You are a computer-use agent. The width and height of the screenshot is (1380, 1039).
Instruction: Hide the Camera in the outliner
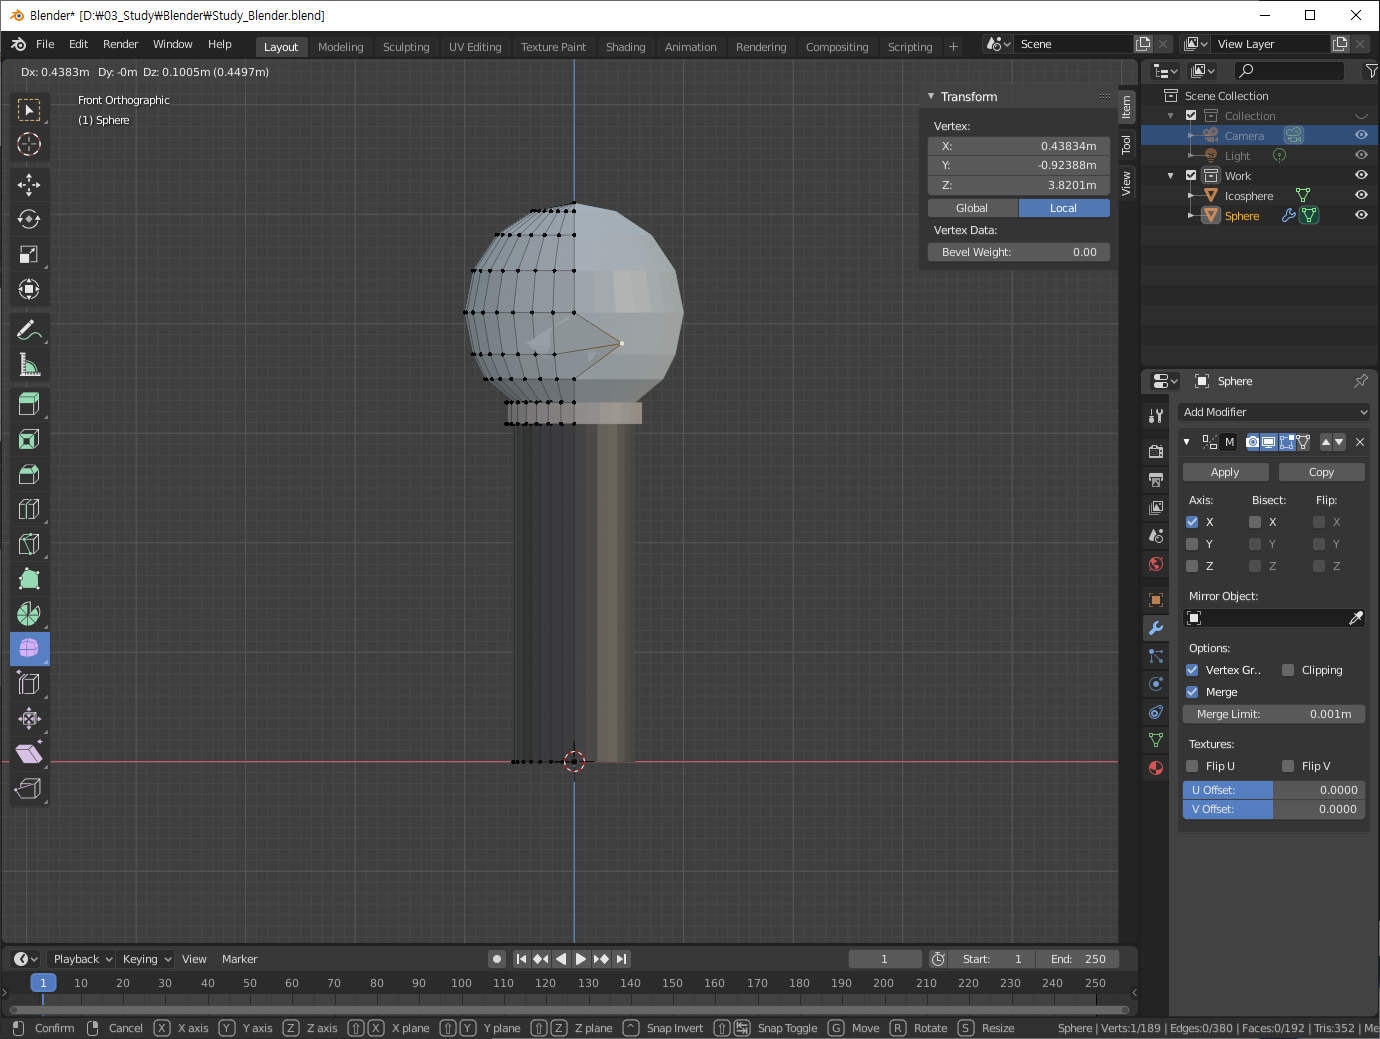click(x=1361, y=135)
